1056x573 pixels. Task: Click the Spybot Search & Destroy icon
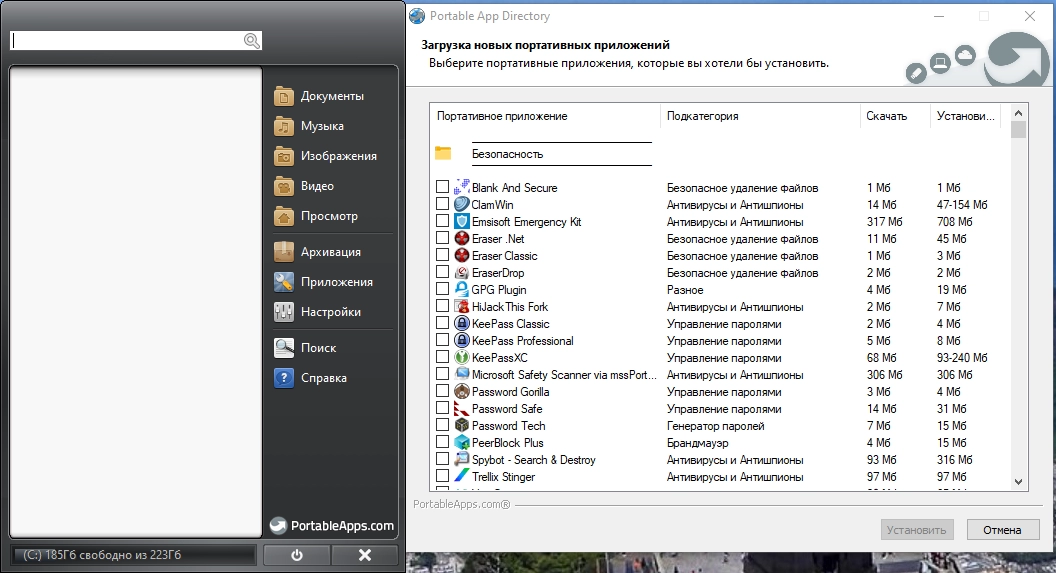[461, 459]
